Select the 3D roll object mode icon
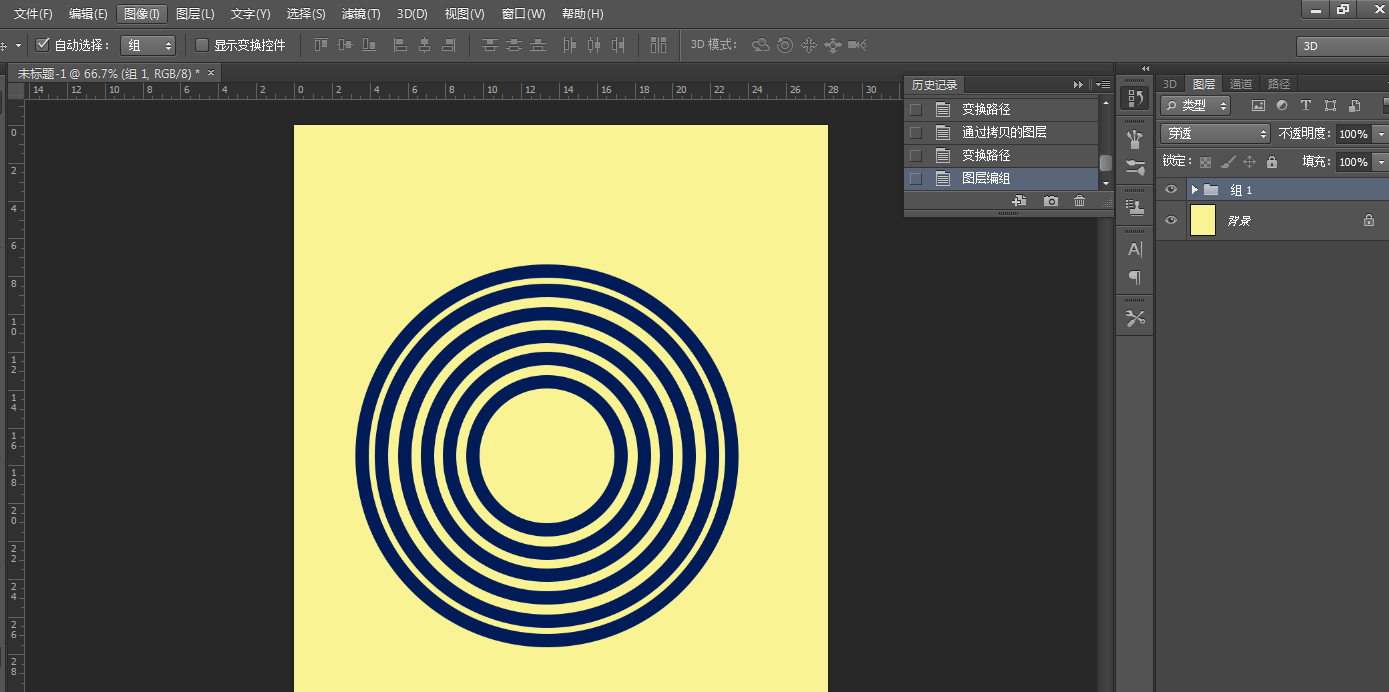Image resolution: width=1389 pixels, height=692 pixels. 785,45
